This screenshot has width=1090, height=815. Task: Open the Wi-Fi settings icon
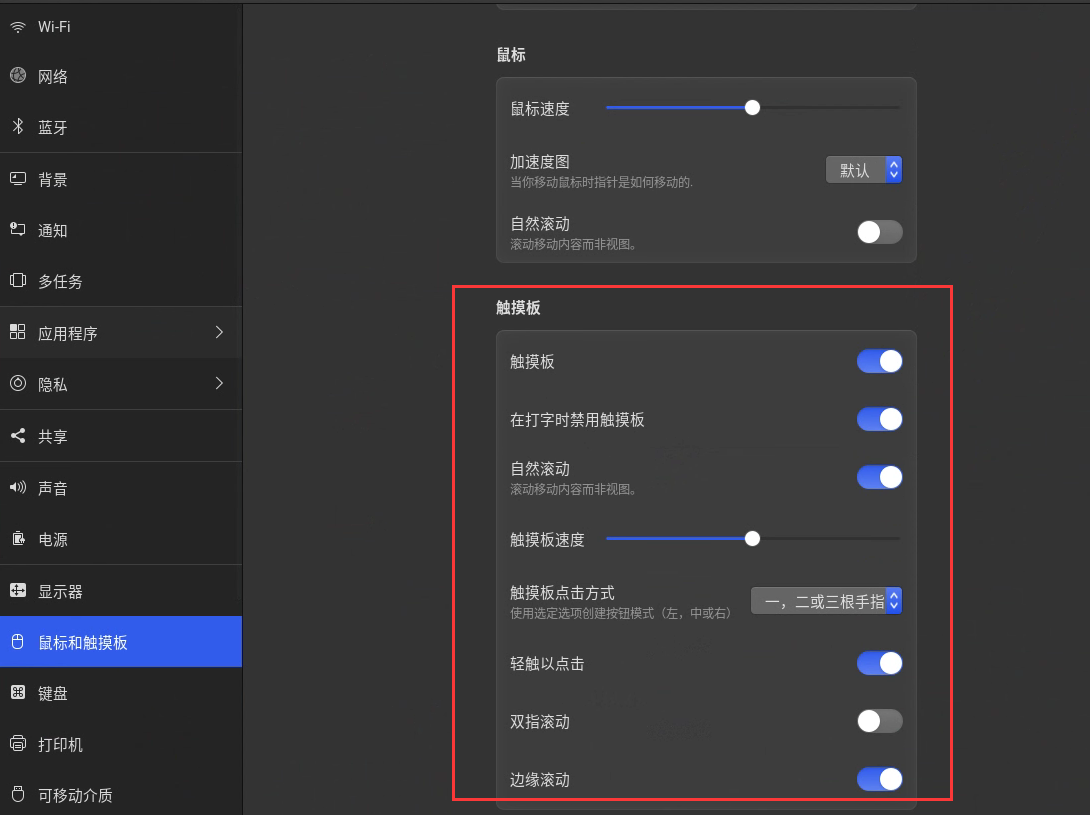(17, 26)
